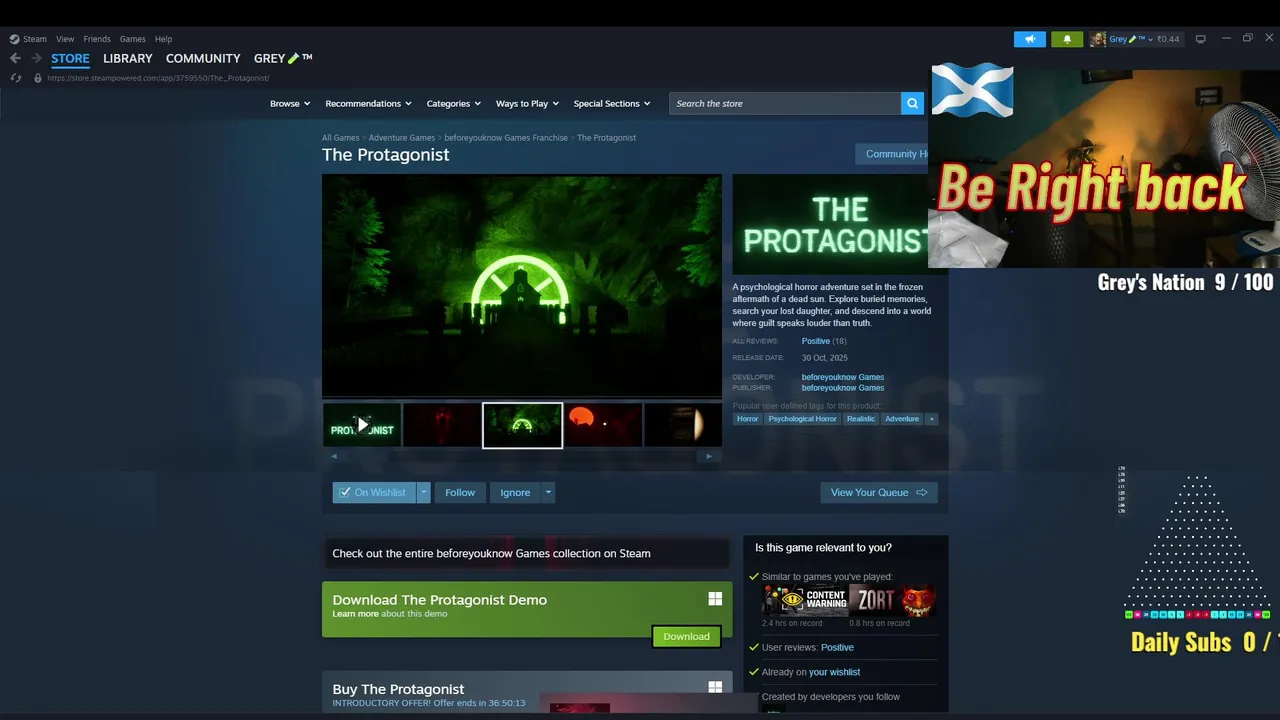Expand the Ways to Play dropdown
1280x720 pixels.
pyautogui.click(x=528, y=103)
